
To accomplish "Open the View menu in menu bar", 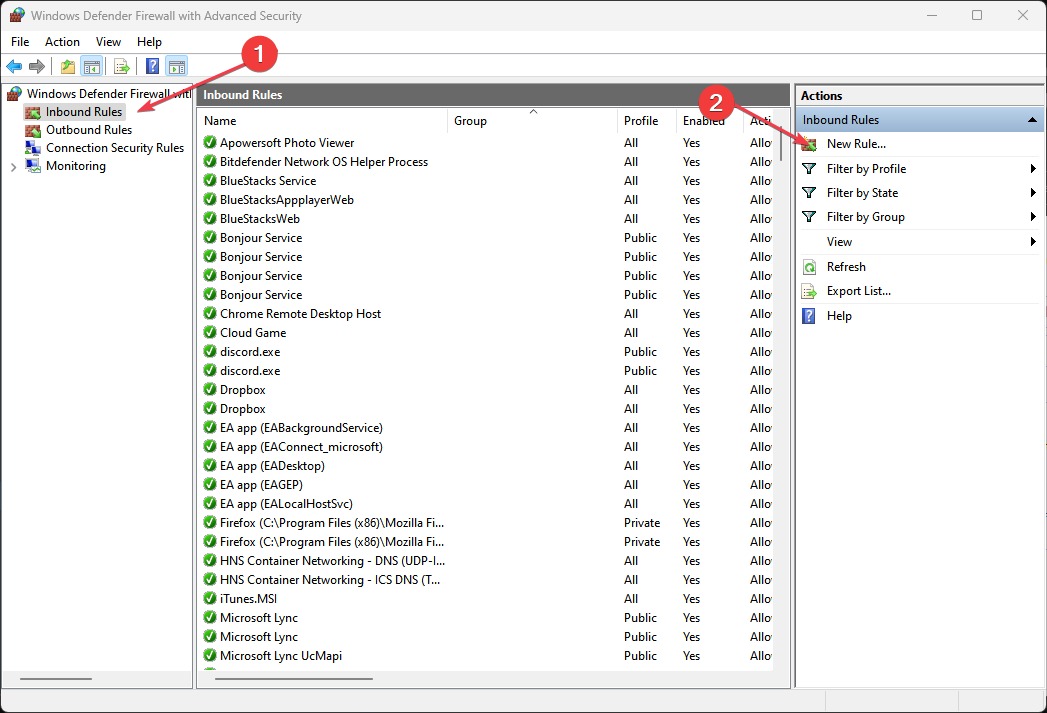I will pos(108,41).
